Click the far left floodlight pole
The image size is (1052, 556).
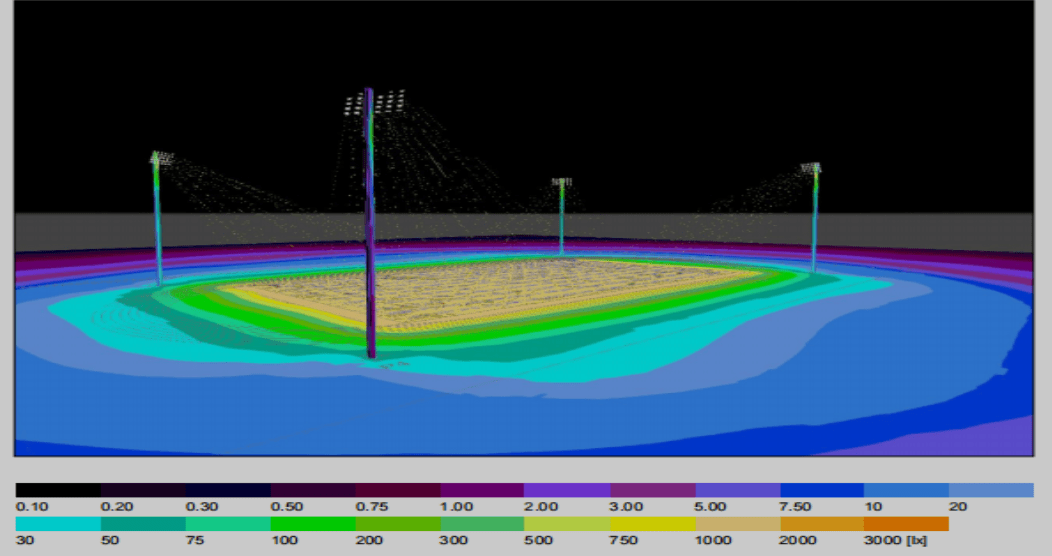[x=158, y=225]
